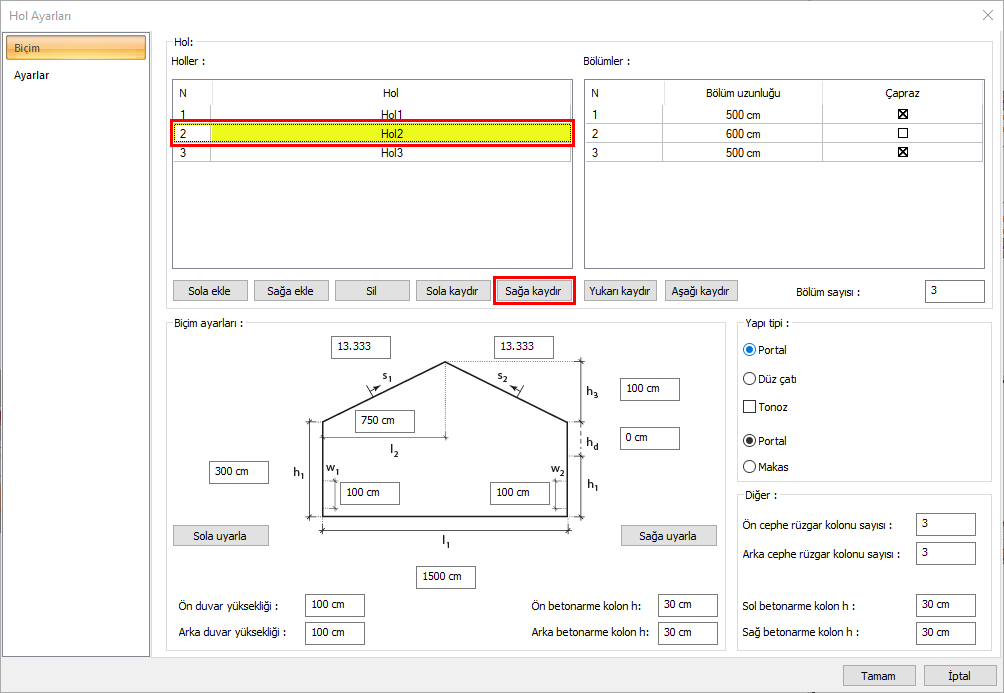Select Hol1 row in Holler list
Image resolution: width=1004 pixels, height=693 pixels.
pos(391,115)
